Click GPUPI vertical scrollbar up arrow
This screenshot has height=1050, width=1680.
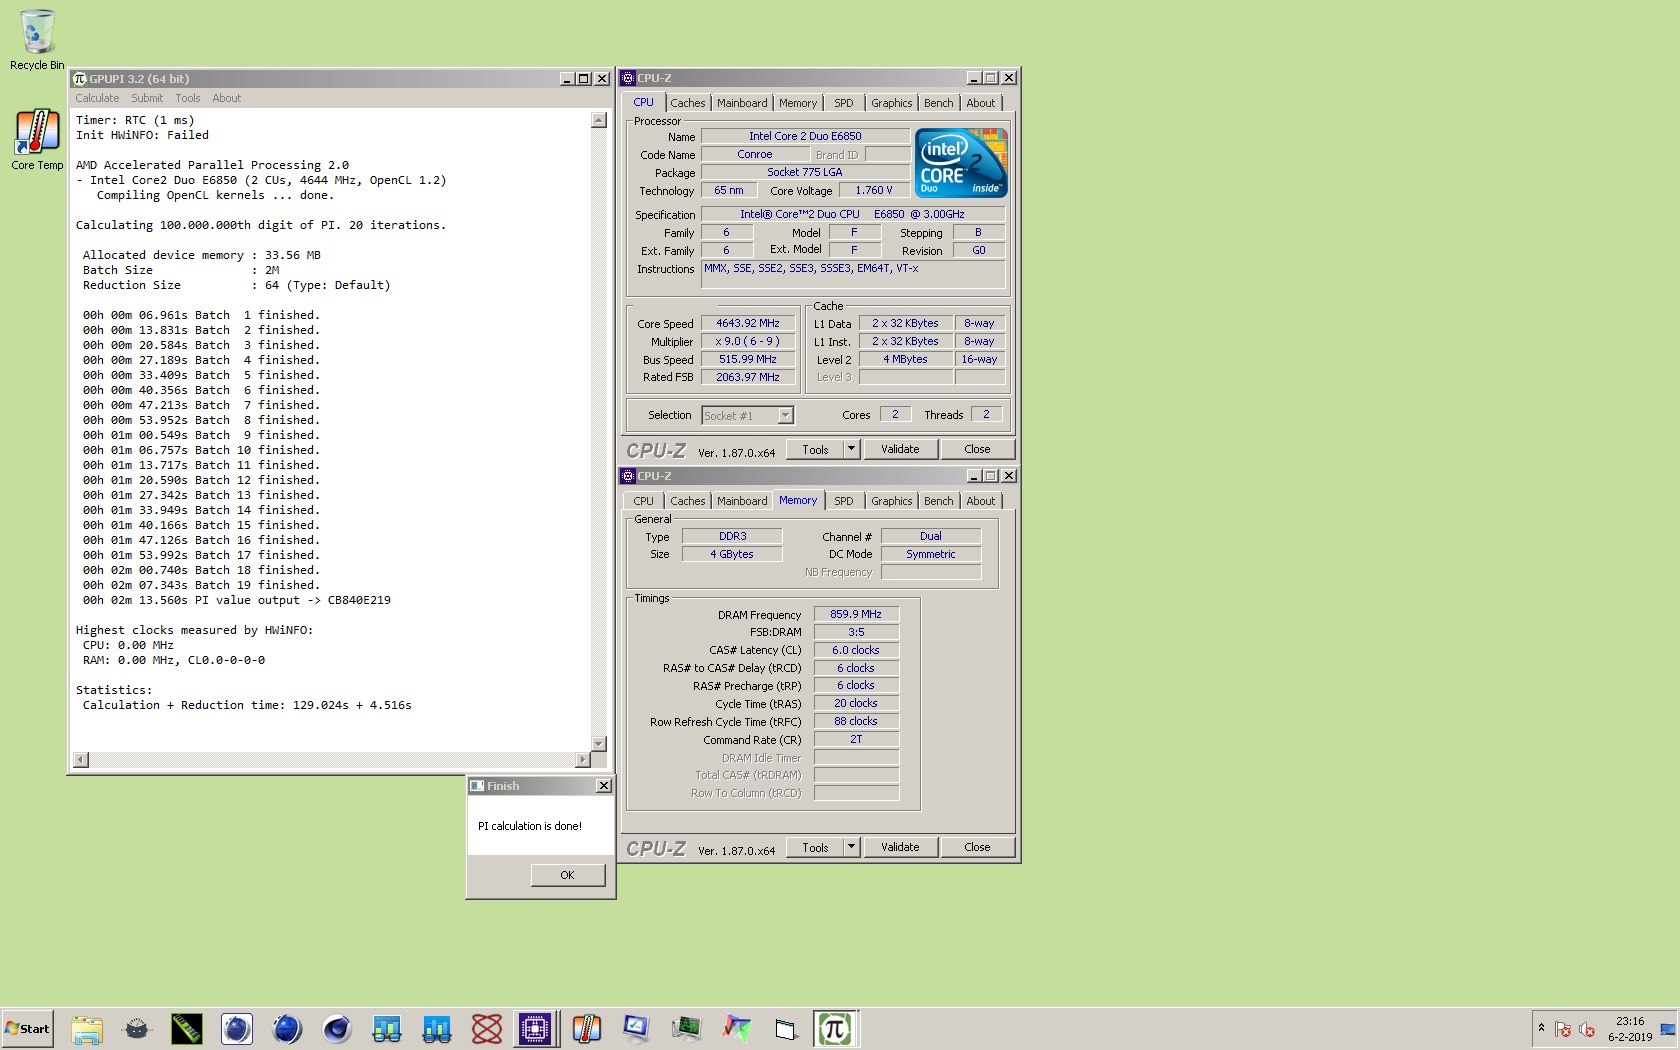599,120
